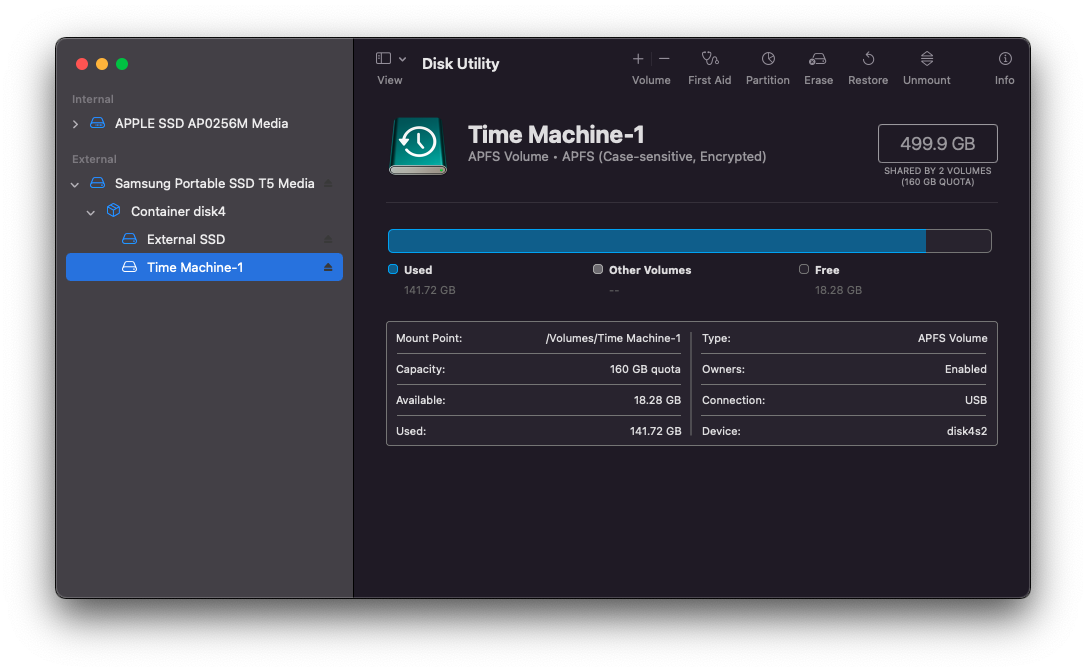This screenshot has width=1086, height=672.
Task: Unmount the selected volume from toolbar
Action: click(x=926, y=59)
